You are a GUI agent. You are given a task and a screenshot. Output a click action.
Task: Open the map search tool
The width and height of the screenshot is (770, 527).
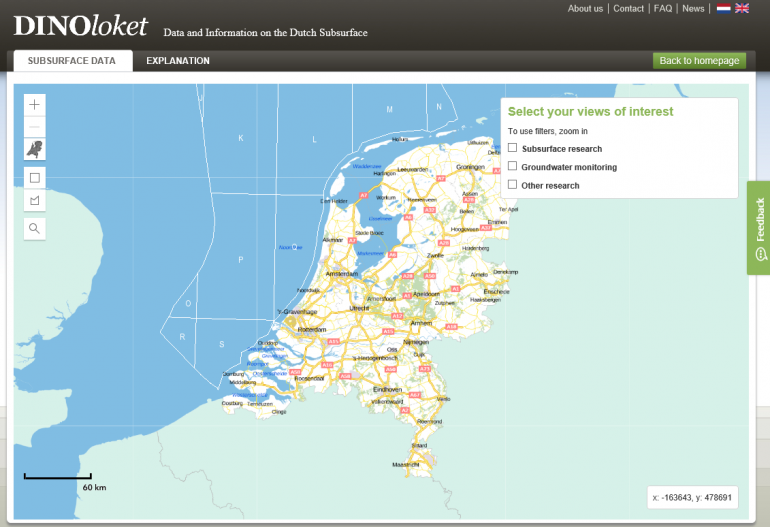point(35,229)
